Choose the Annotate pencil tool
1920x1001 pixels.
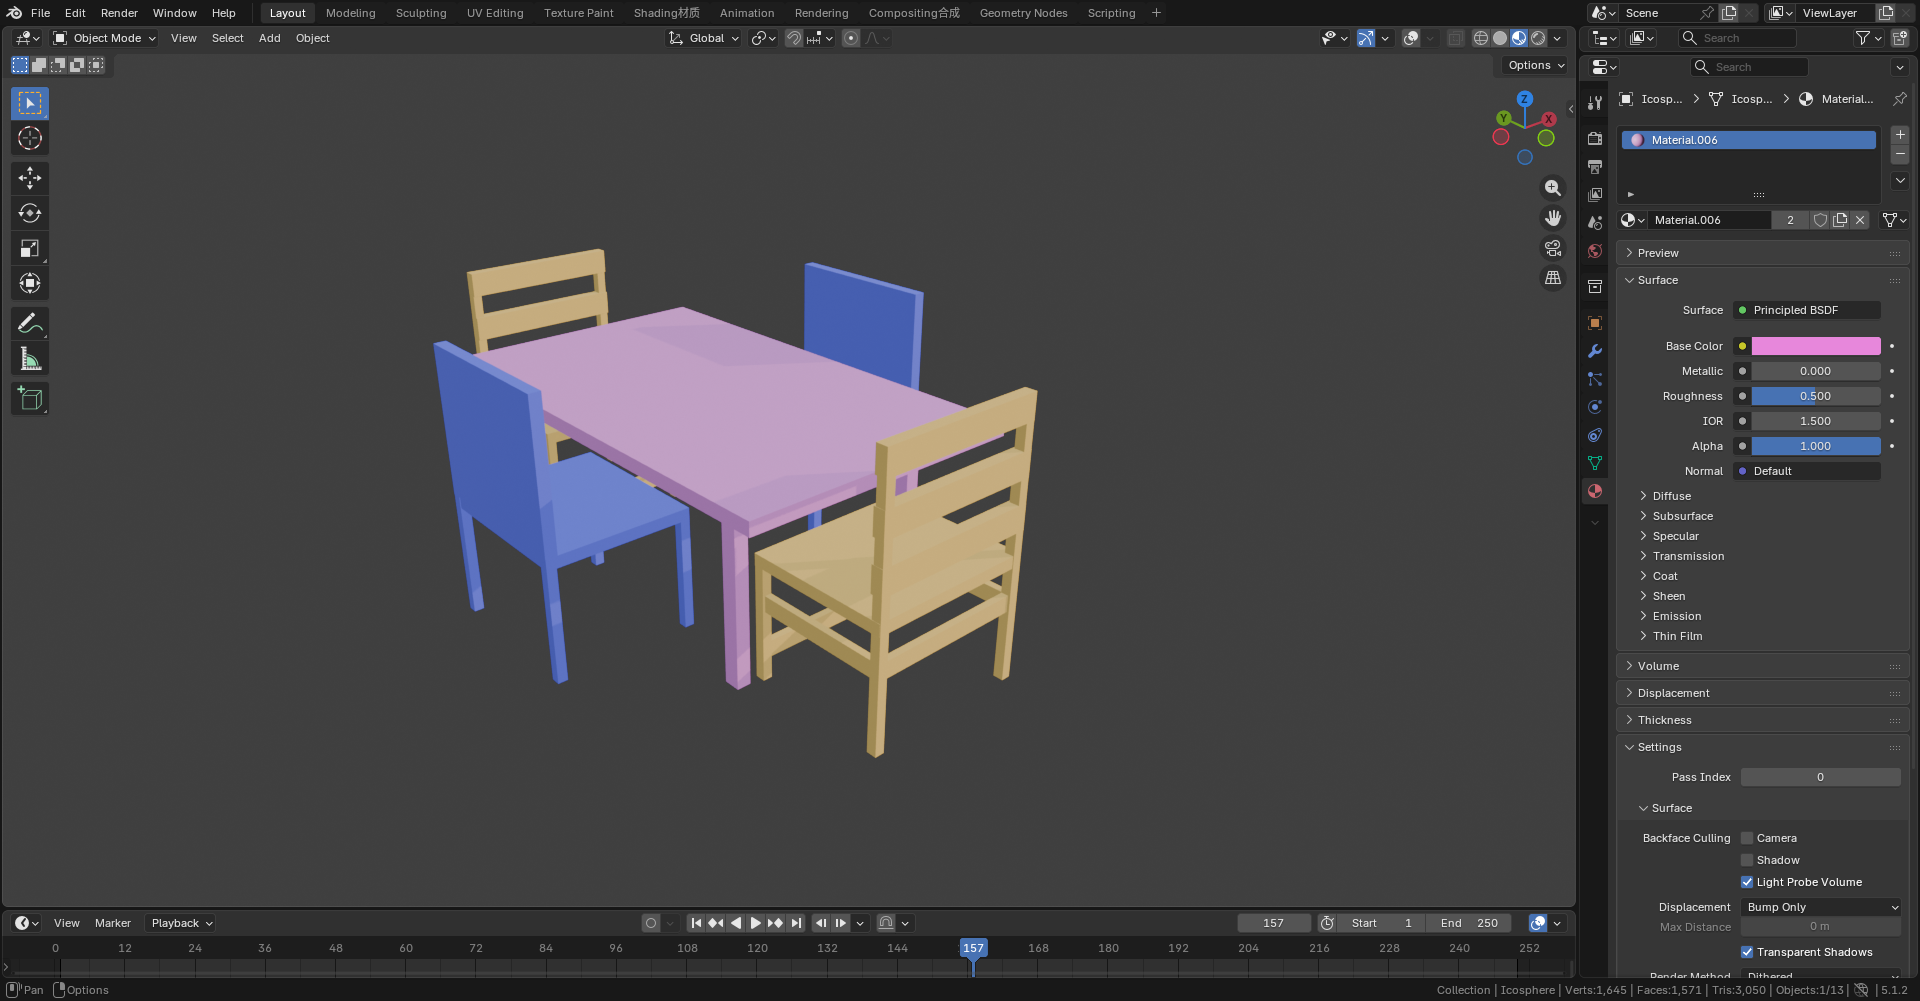[30, 323]
